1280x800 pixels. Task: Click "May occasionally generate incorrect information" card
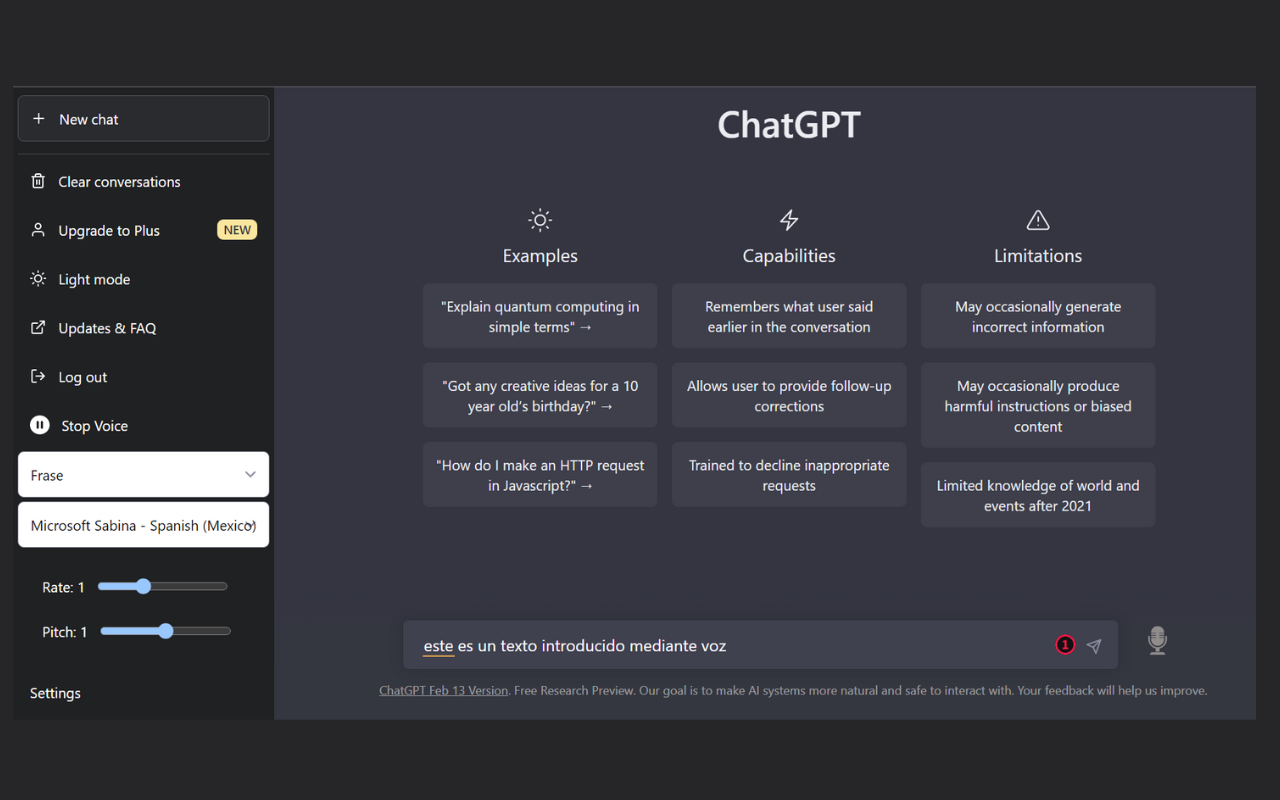point(1038,316)
